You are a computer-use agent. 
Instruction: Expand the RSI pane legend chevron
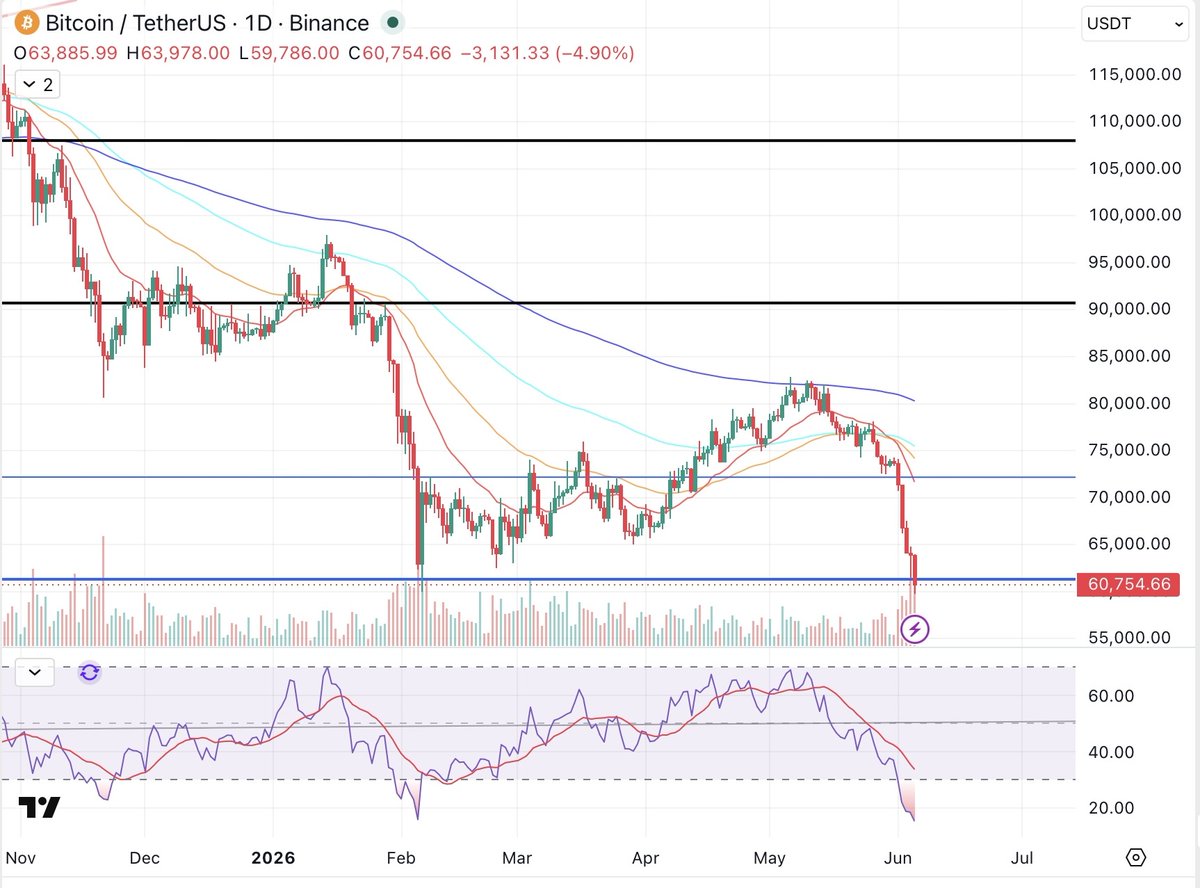click(x=35, y=672)
